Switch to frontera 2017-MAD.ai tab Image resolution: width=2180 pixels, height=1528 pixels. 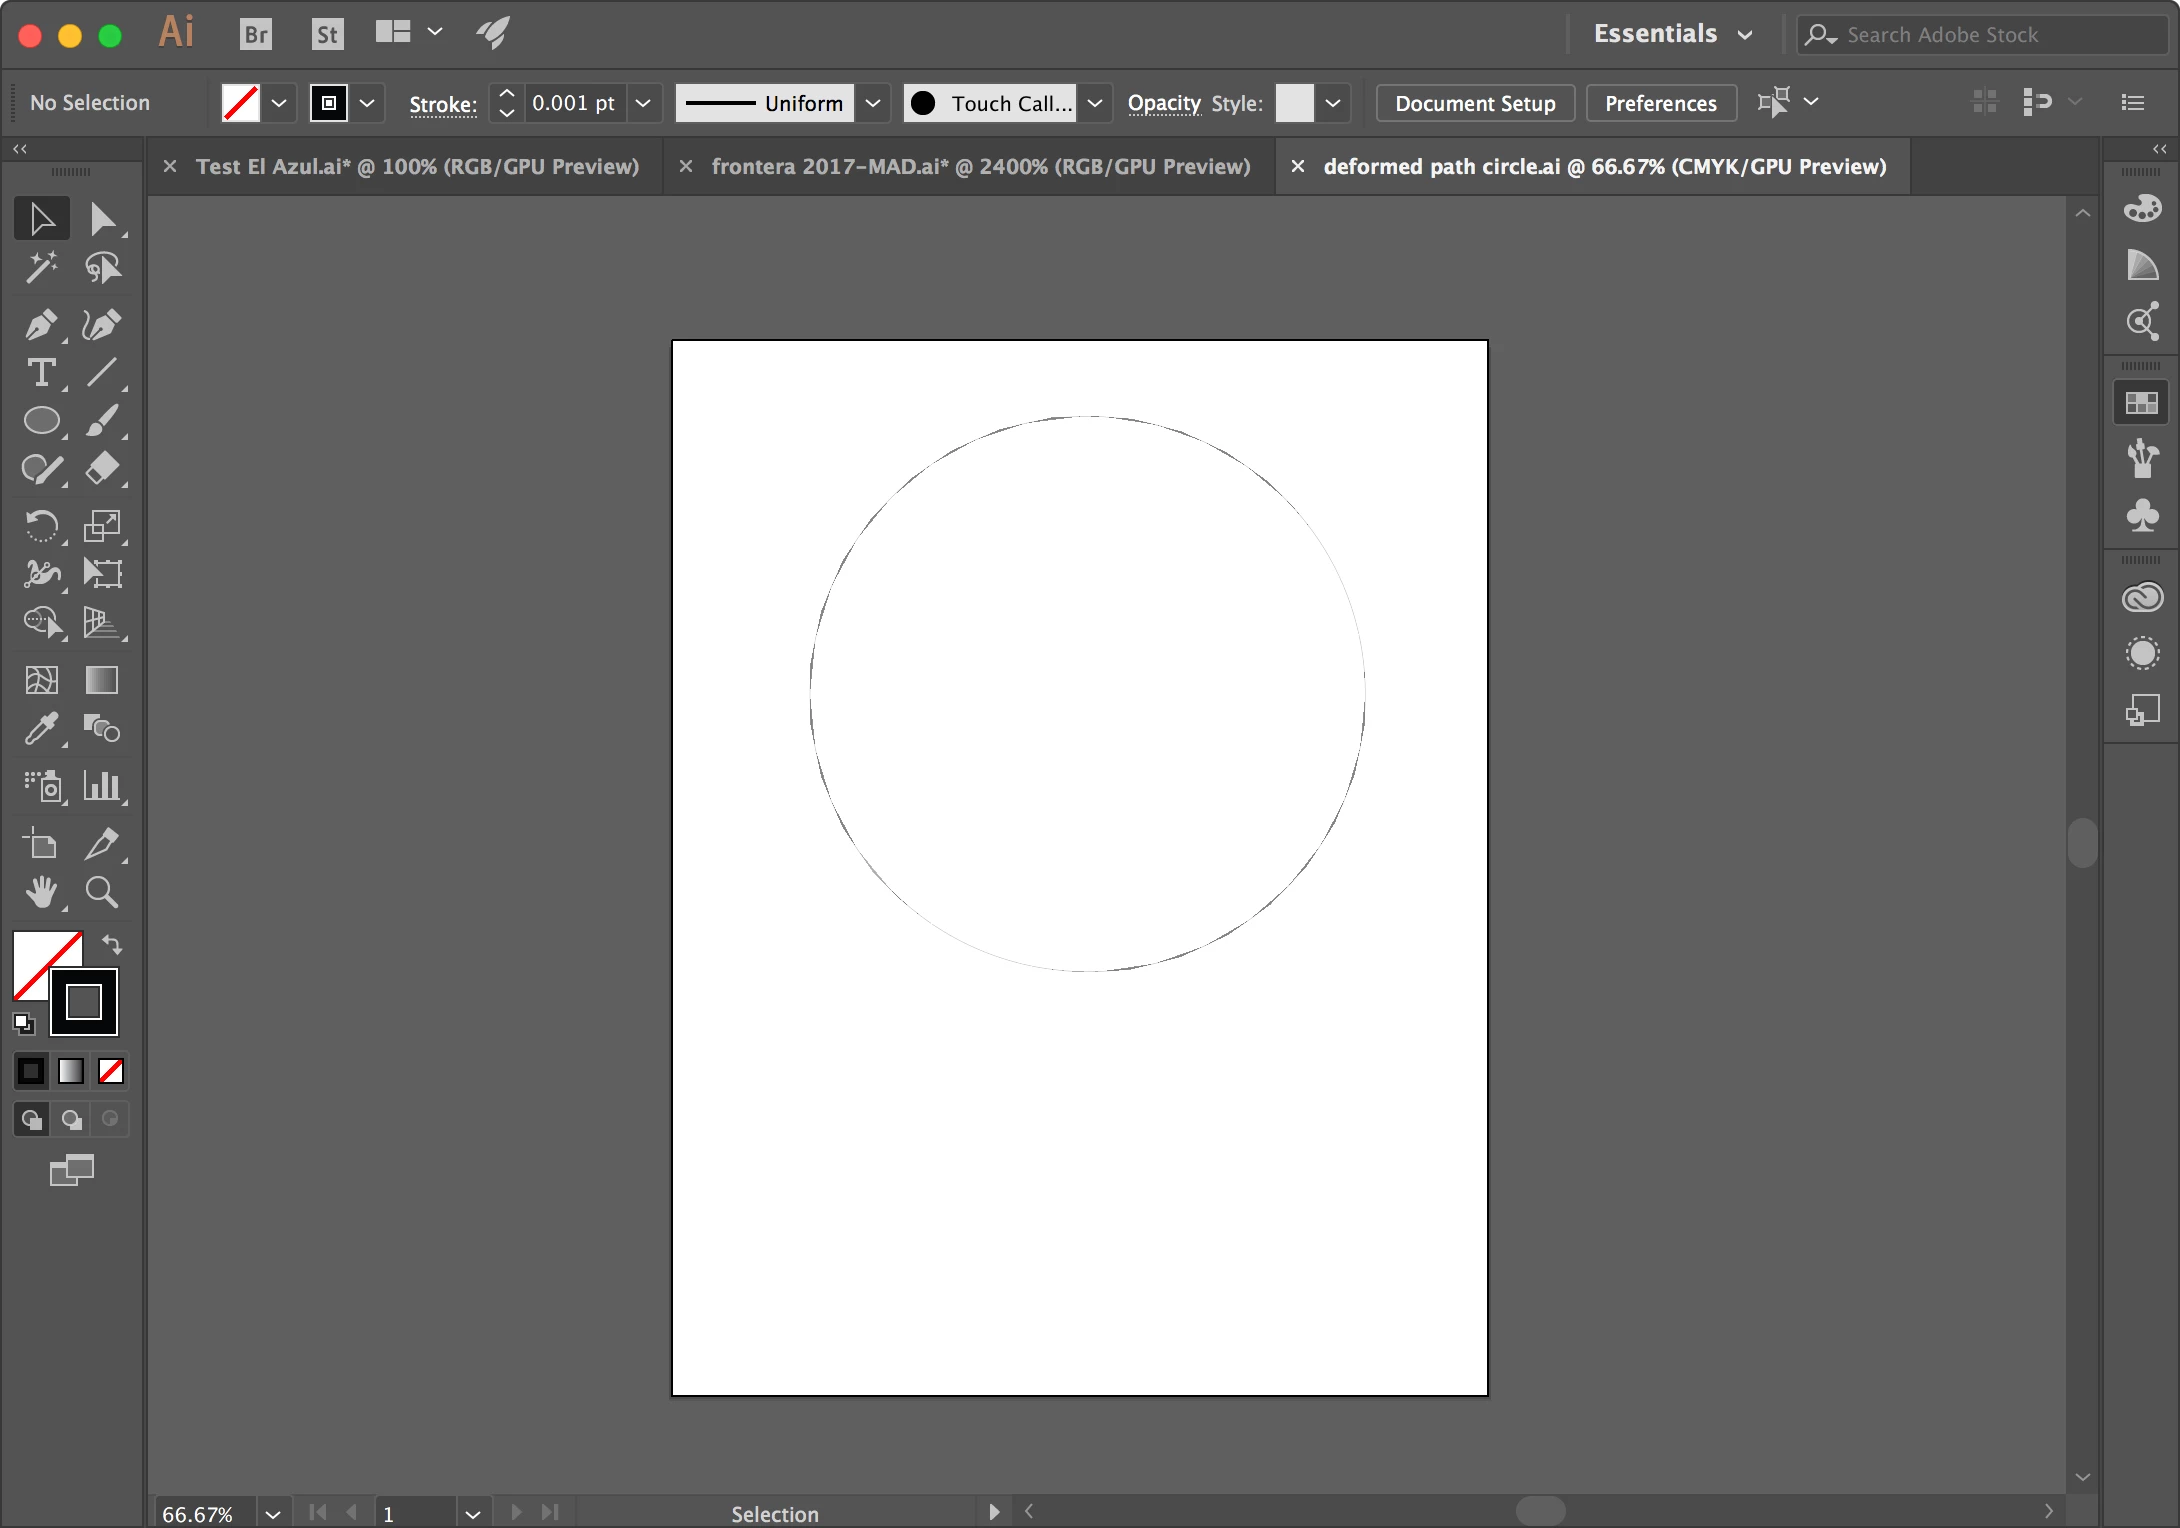[x=980, y=166]
